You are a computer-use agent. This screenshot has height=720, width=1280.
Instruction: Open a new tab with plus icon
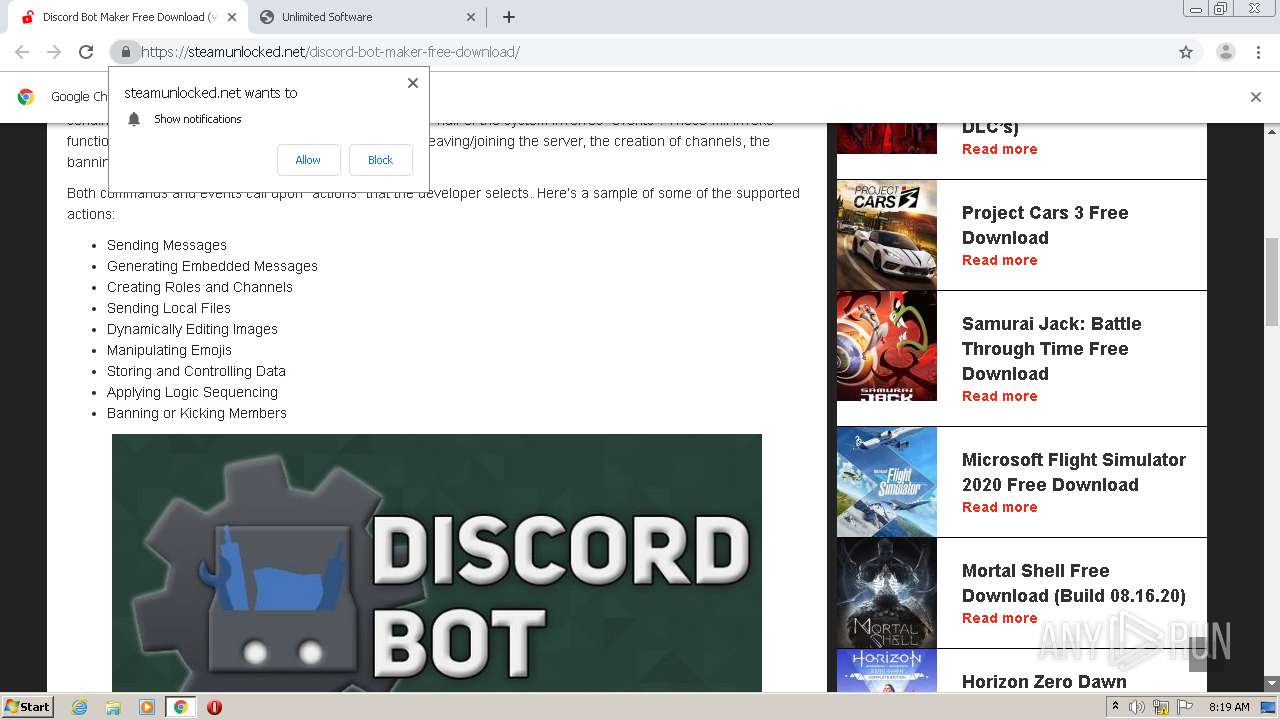tap(509, 17)
